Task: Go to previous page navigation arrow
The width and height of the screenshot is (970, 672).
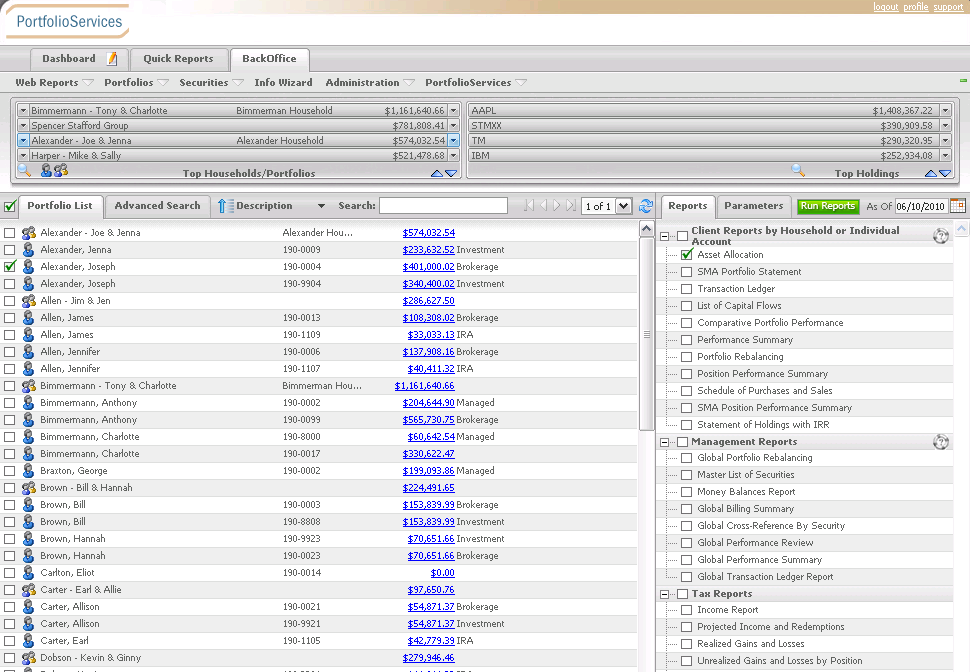Action: pyautogui.click(x=543, y=205)
